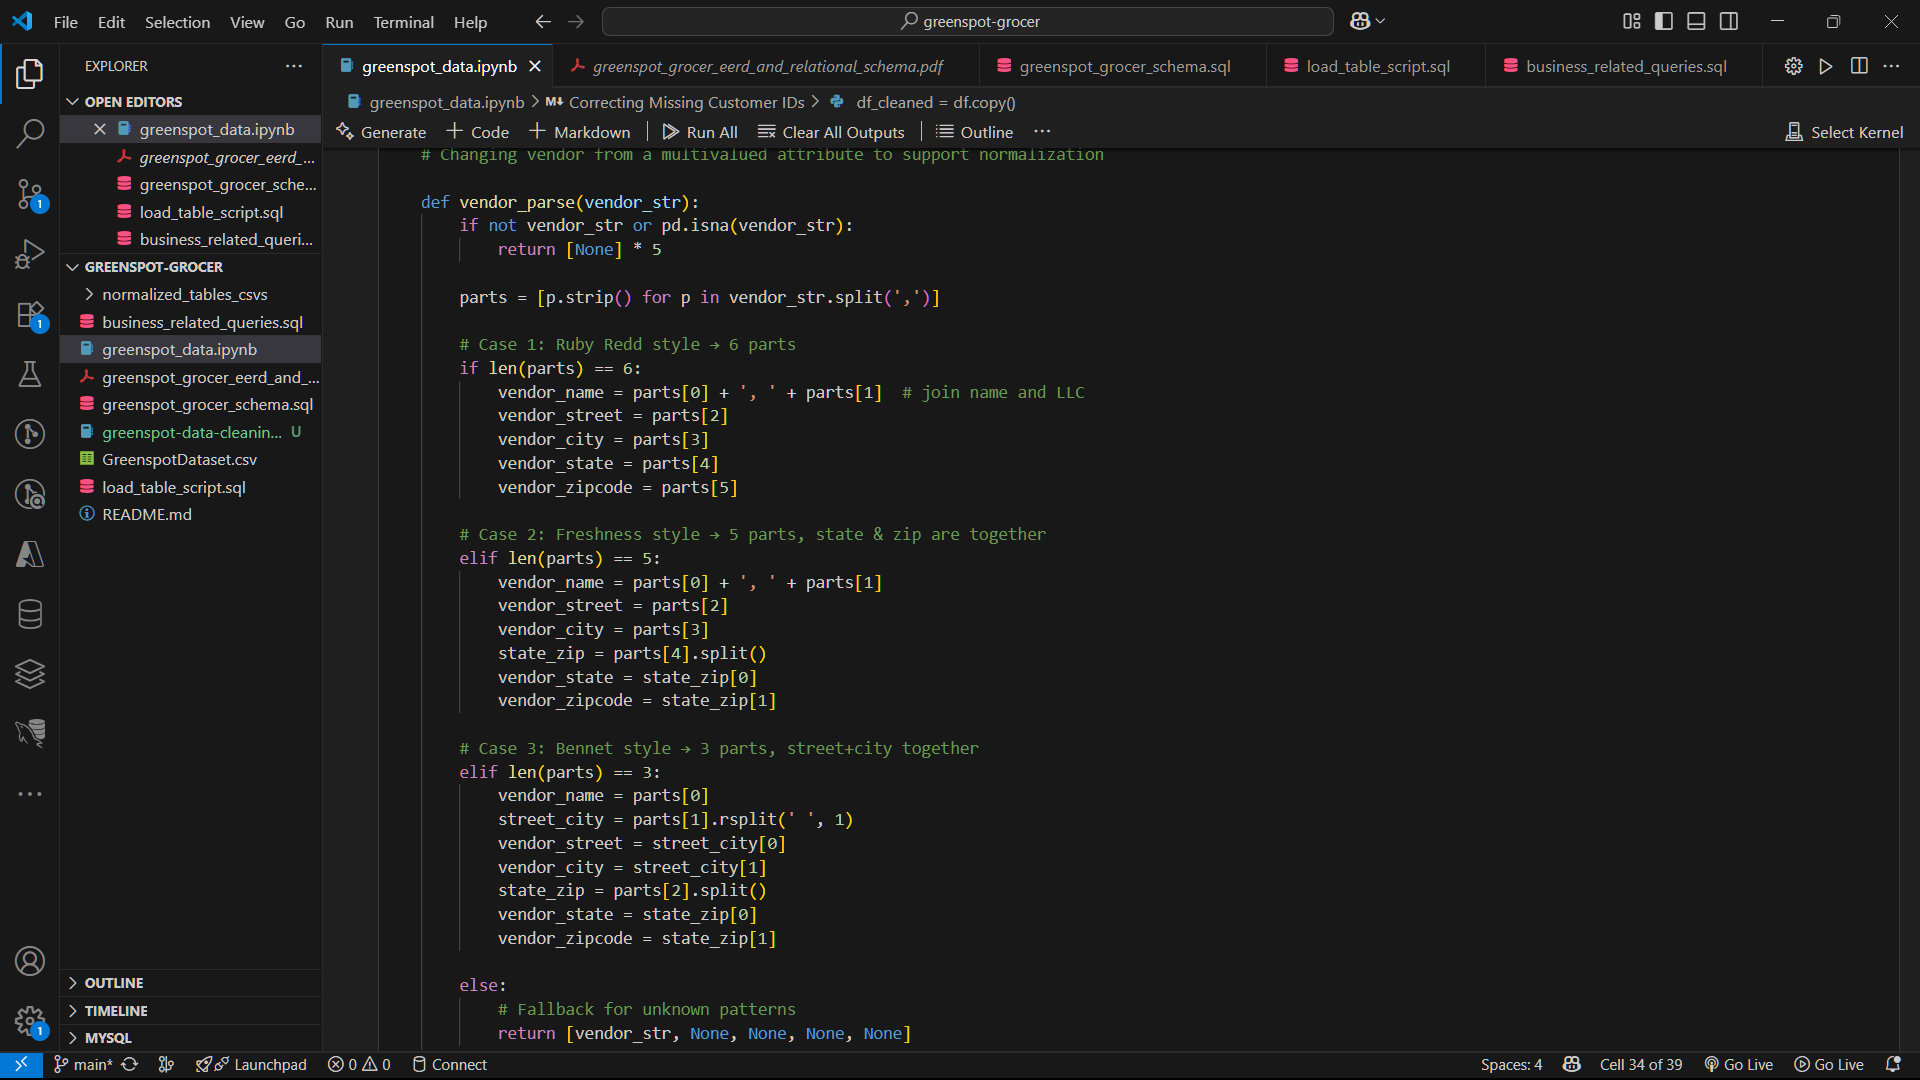Viewport: 1920px width, 1080px height.
Task: Toggle Secondary Side Bar visibility
Action: tap(1728, 21)
